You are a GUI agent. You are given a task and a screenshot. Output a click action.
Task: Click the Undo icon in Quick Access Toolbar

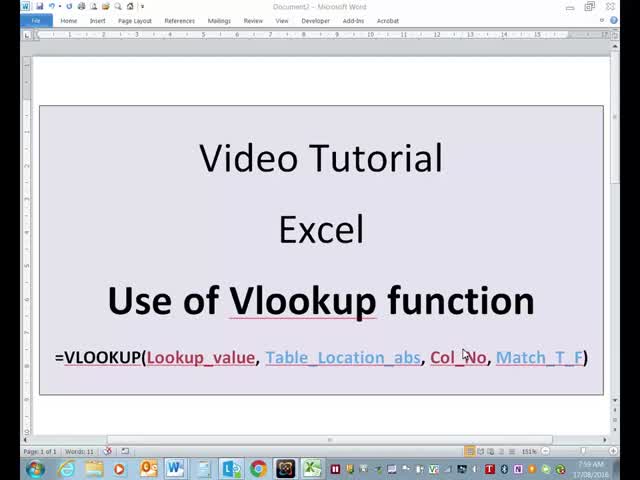click(x=52, y=6)
